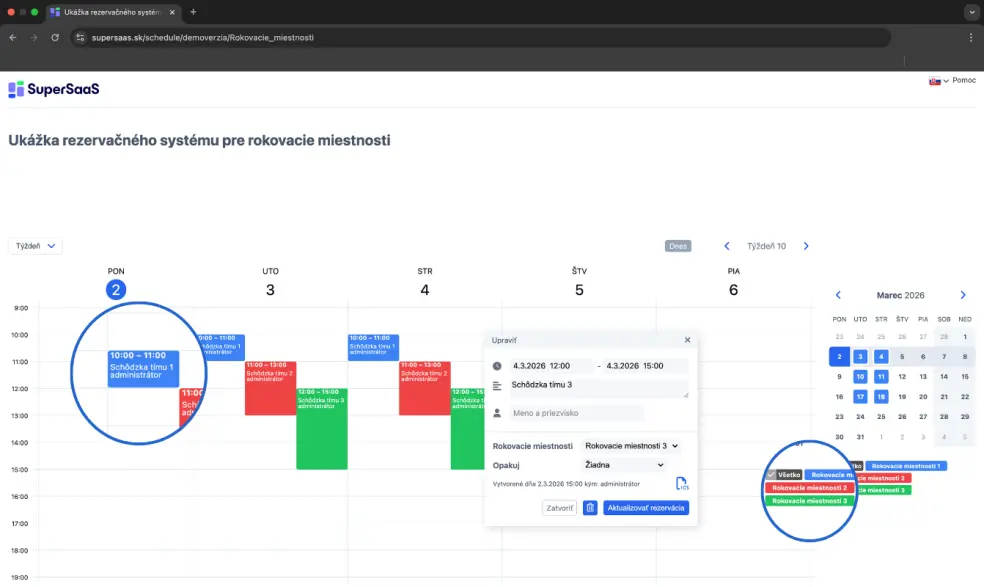
Task: Go to next week arrow
Action: click(x=806, y=246)
